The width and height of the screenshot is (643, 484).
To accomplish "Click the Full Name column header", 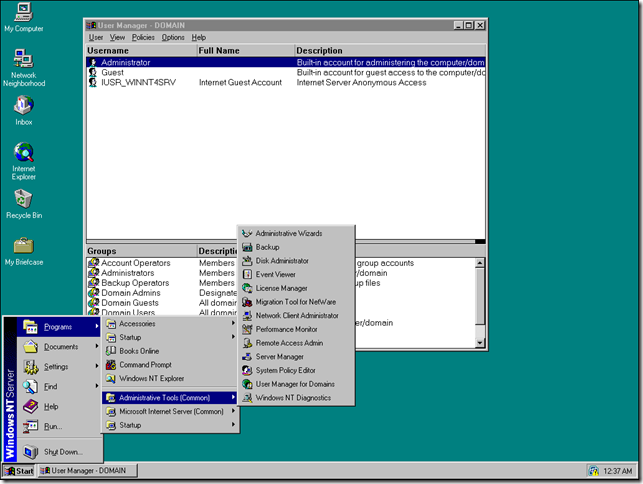I will 245,50.
